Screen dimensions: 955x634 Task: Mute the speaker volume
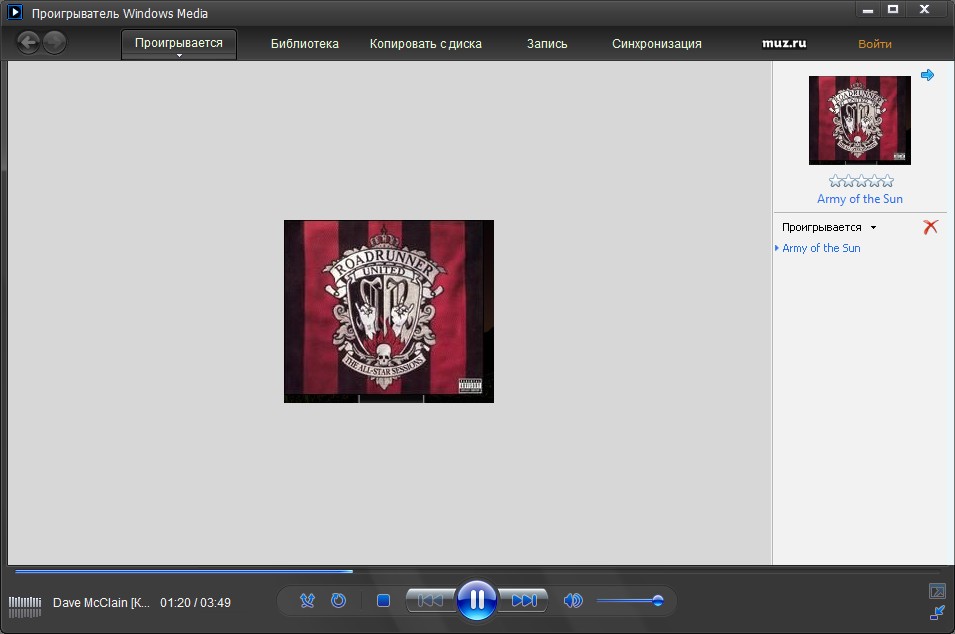(573, 601)
